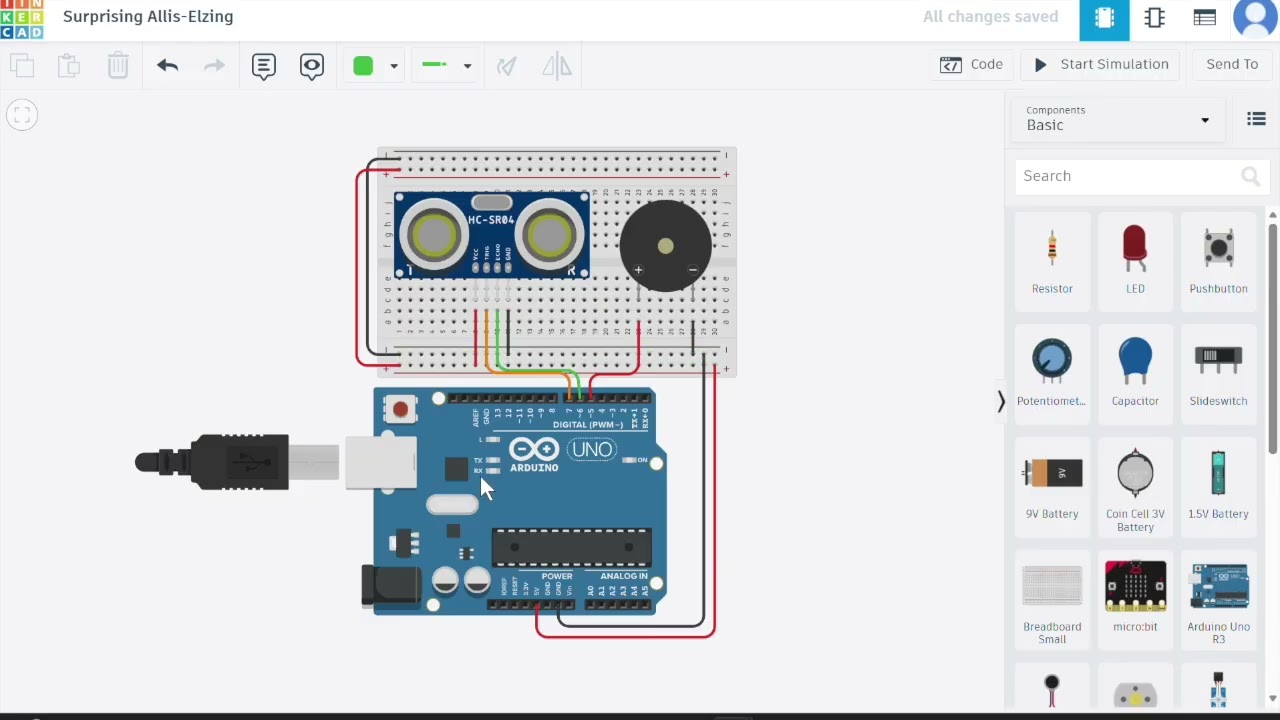Viewport: 1280px width, 720px height.
Task: Open the Notes tool icon
Action: 264,66
